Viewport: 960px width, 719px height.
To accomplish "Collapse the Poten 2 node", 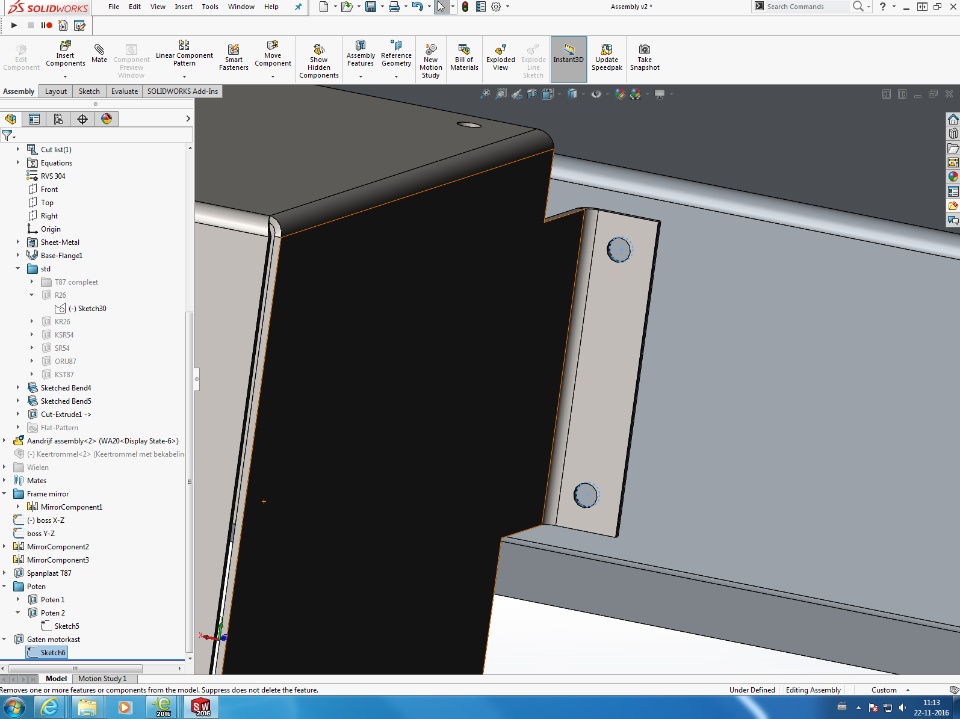I will [18, 612].
